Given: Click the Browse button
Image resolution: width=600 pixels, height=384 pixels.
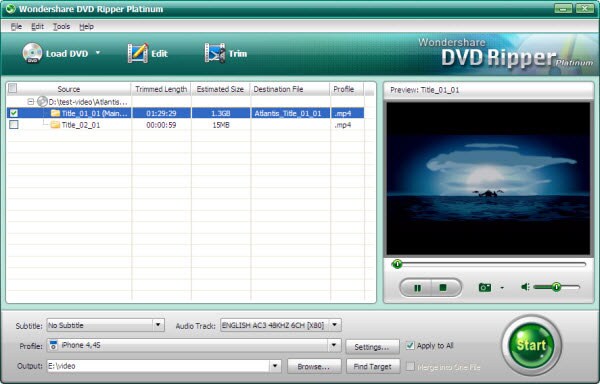Looking at the screenshot, I should click(314, 366).
